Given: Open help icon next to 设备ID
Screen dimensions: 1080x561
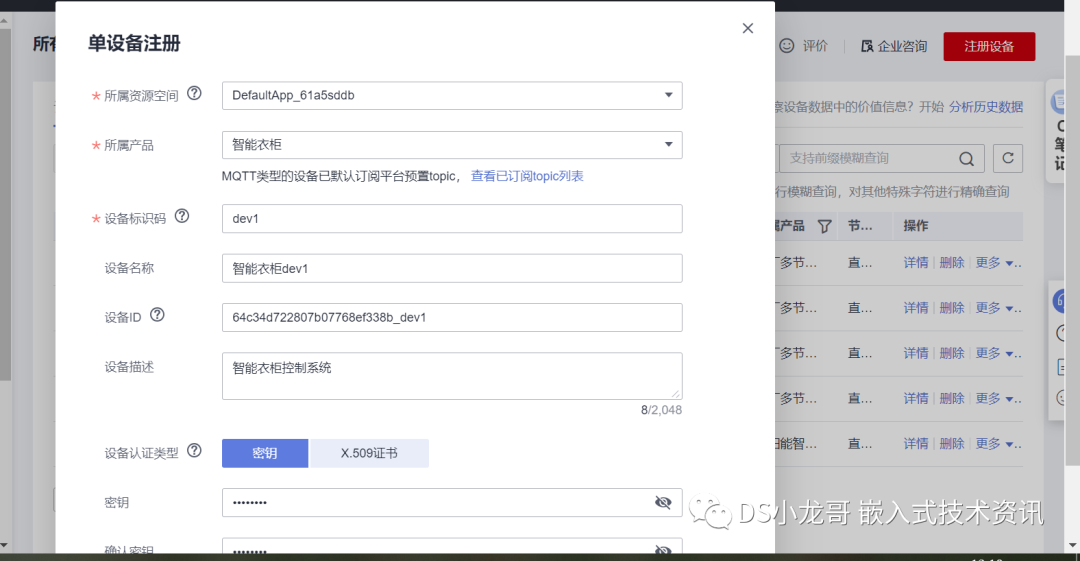Looking at the screenshot, I should click(x=157, y=314).
